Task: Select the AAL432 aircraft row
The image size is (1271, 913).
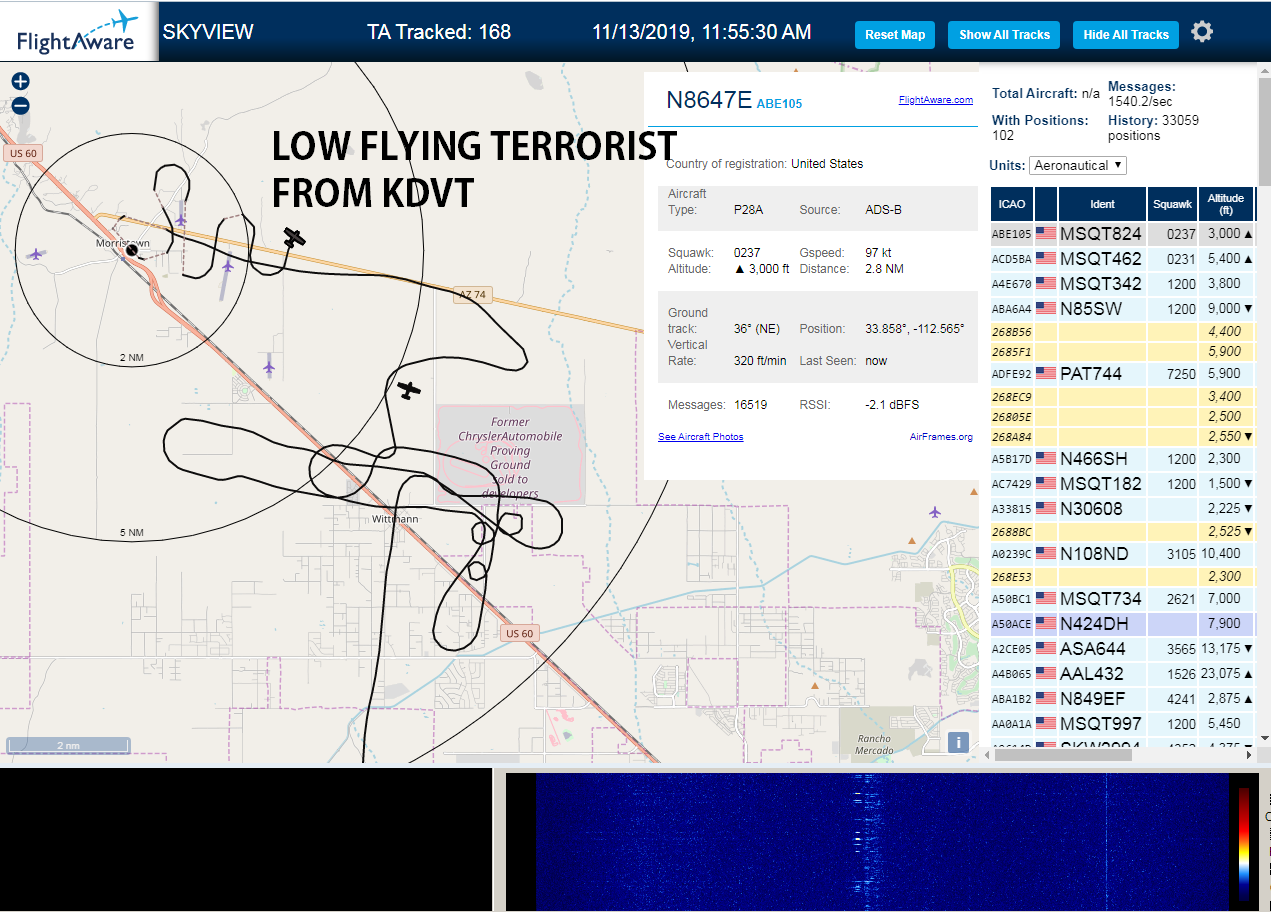Action: point(1122,674)
